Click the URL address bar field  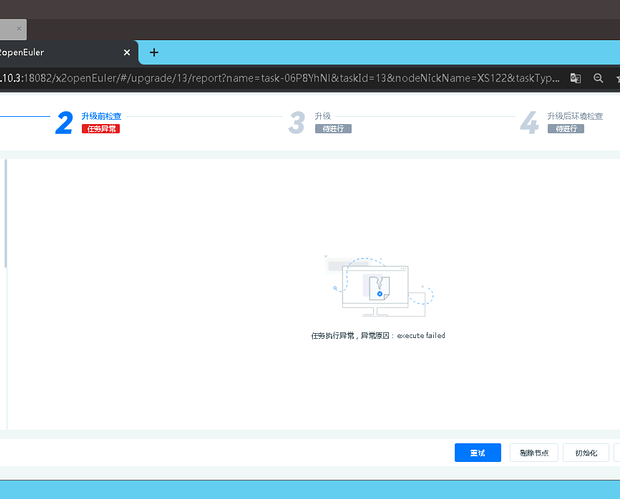point(280,78)
